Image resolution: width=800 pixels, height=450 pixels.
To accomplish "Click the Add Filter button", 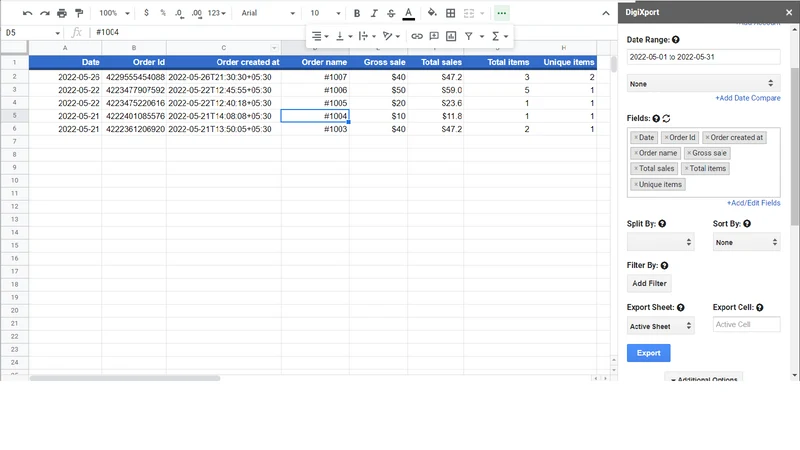I will pyautogui.click(x=649, y=284).
